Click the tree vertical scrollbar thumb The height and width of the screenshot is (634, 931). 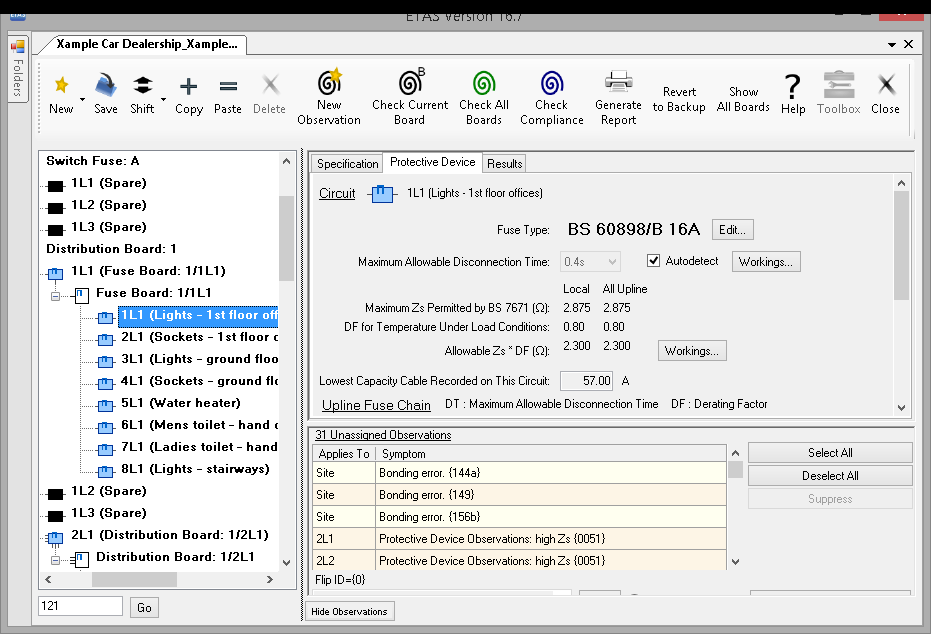286,237
